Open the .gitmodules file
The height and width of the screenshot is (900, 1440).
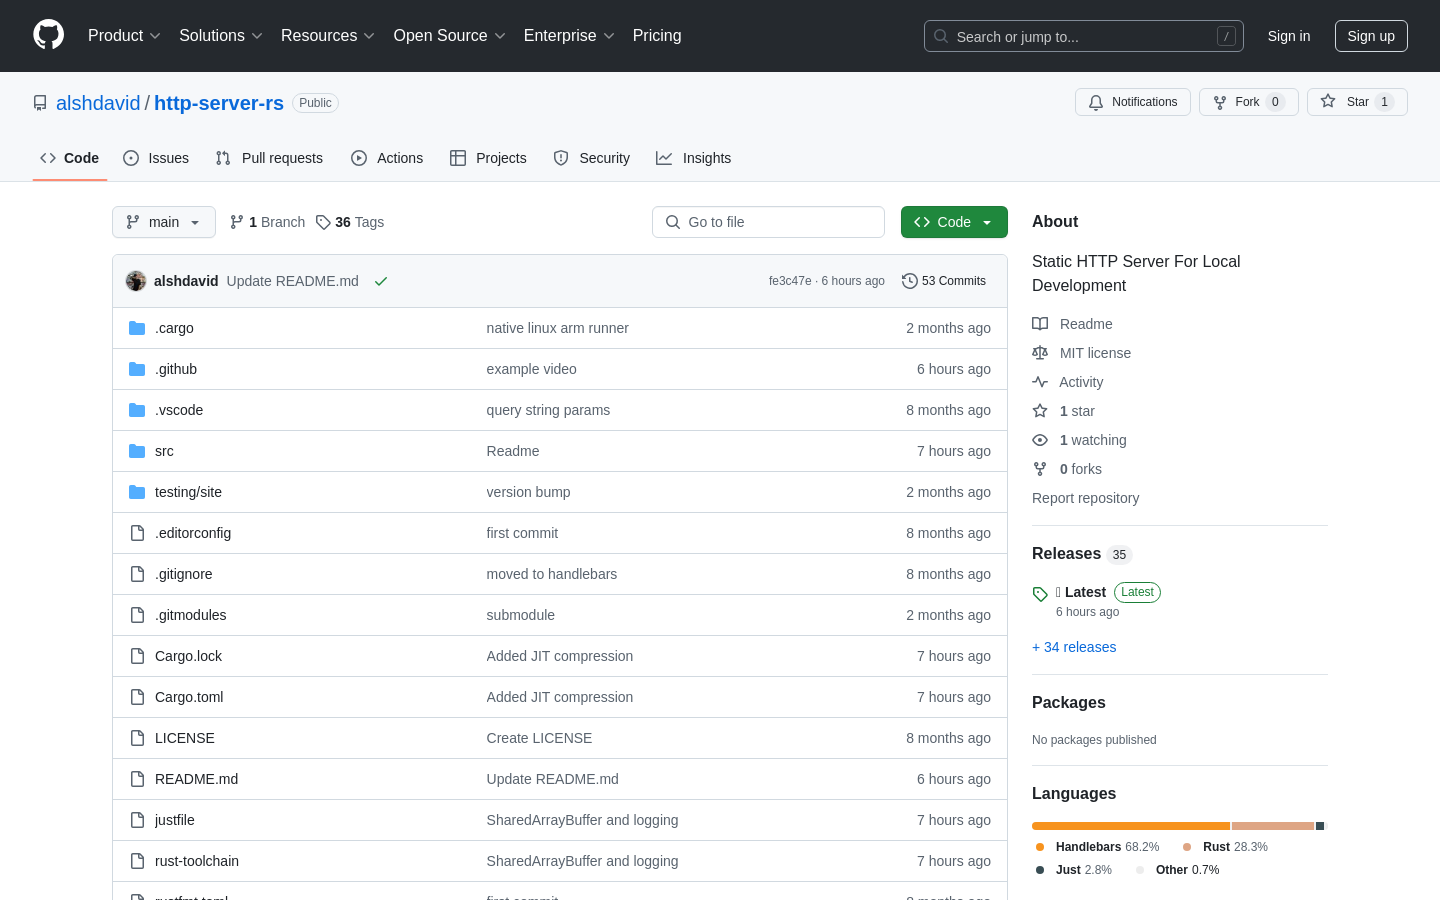(x=191, y=615)
